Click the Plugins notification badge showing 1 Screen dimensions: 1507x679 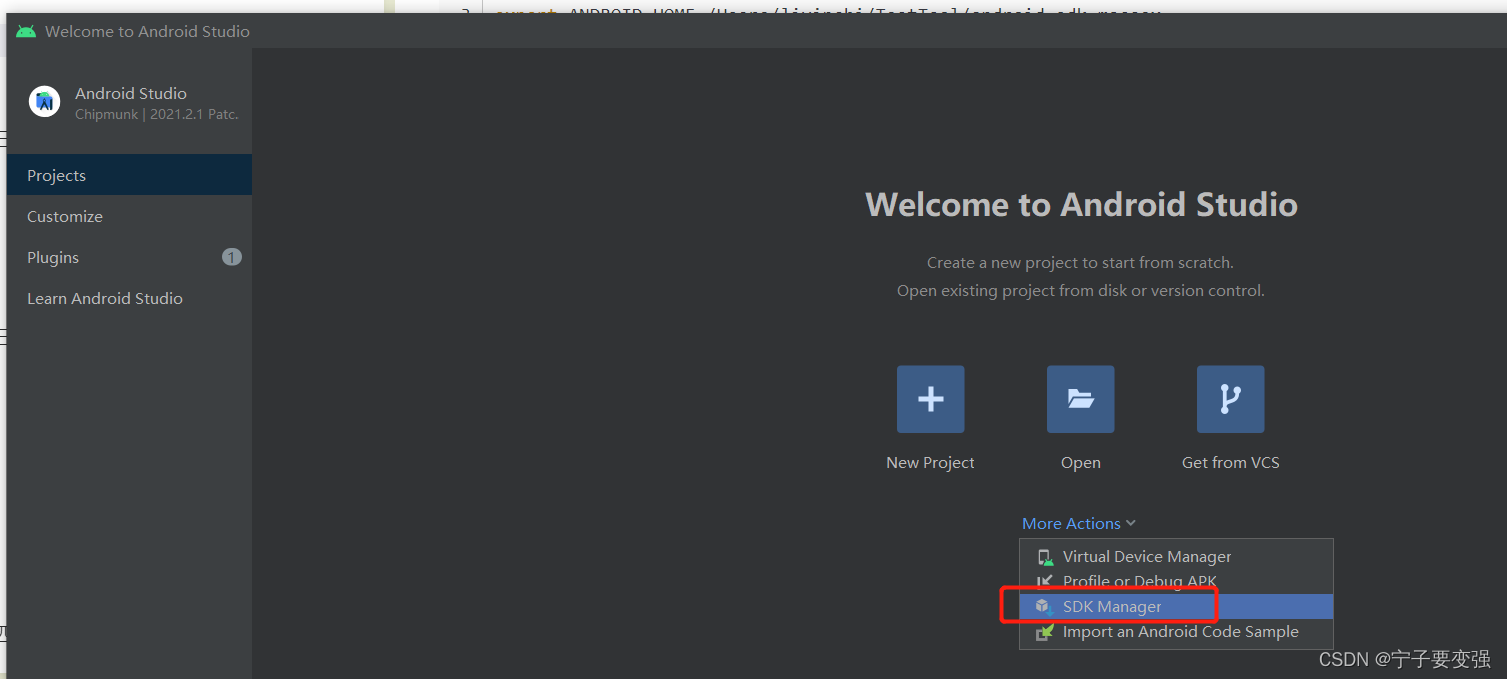pyautogui.click(x=231, y=257)
